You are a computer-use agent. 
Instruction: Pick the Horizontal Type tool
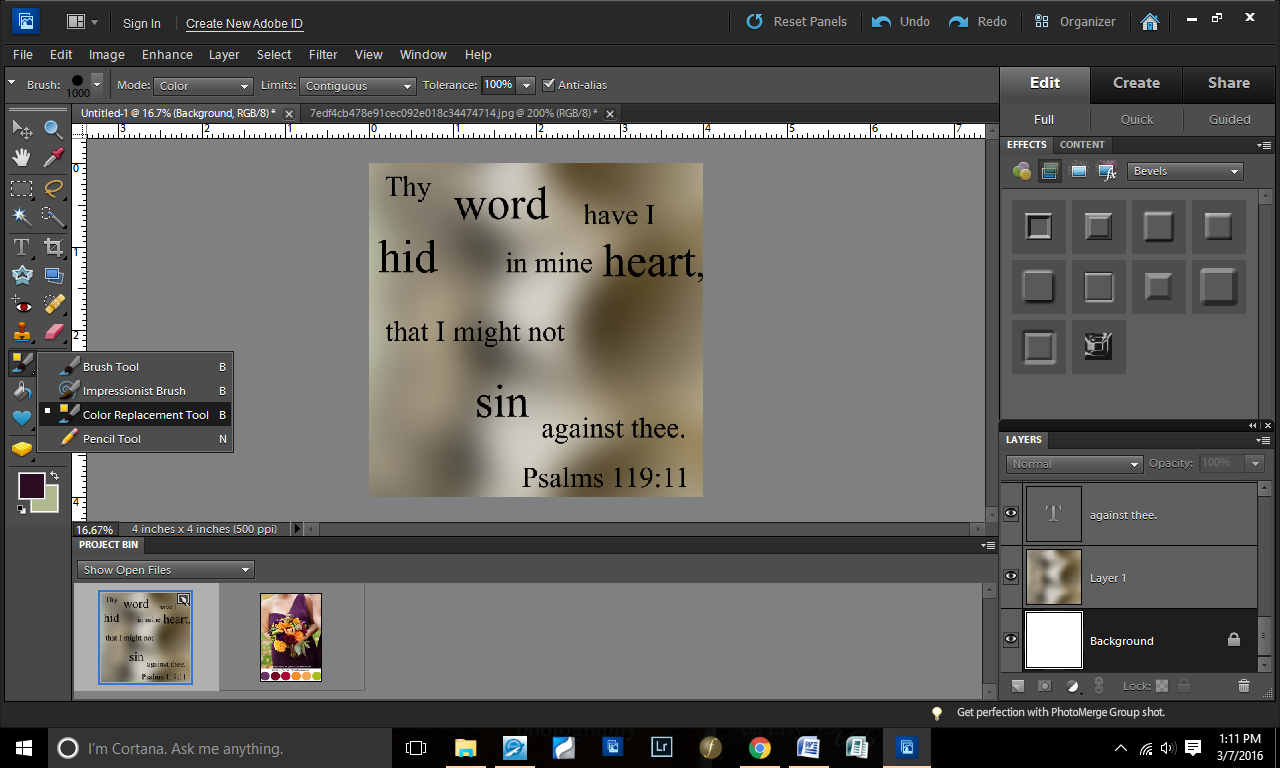coord(21,246)
